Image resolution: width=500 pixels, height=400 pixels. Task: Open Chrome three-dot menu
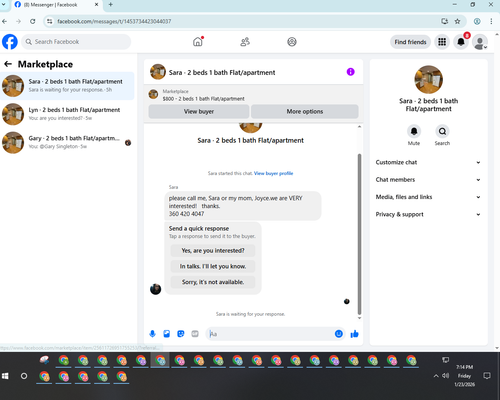coord(491,21)
